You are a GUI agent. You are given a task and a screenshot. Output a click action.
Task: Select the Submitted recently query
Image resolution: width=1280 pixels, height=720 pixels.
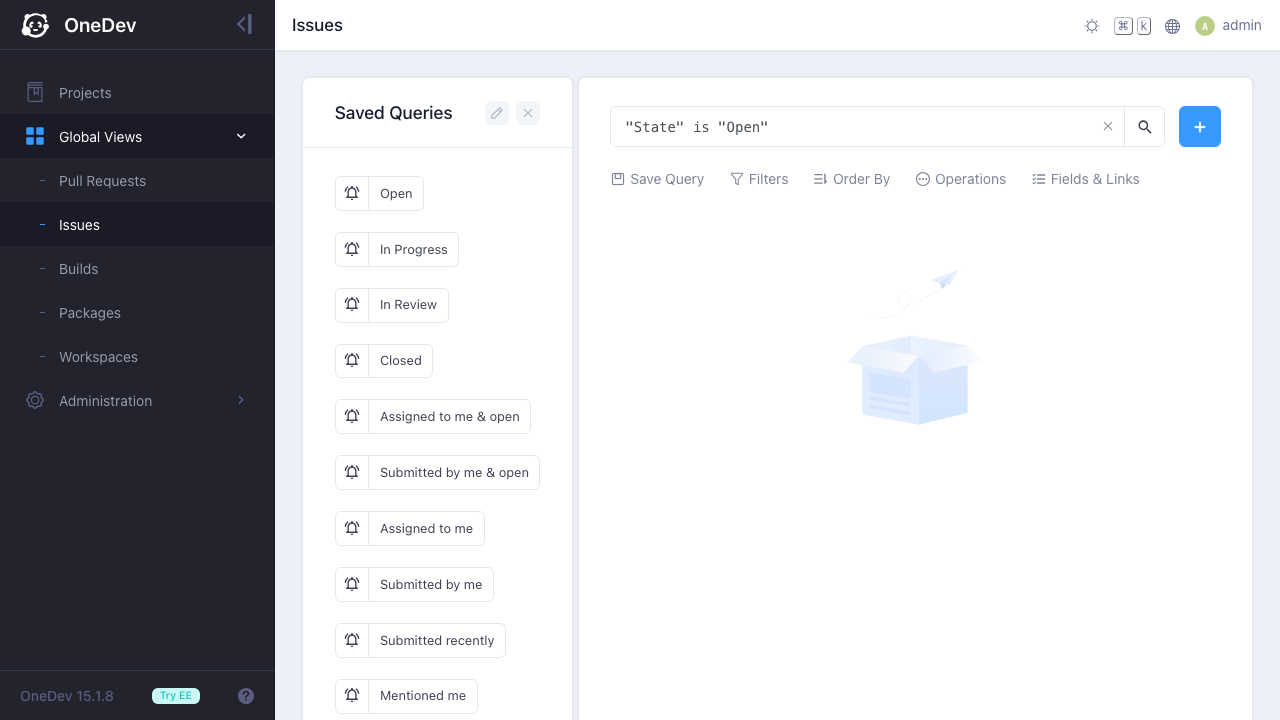(437, 641)
